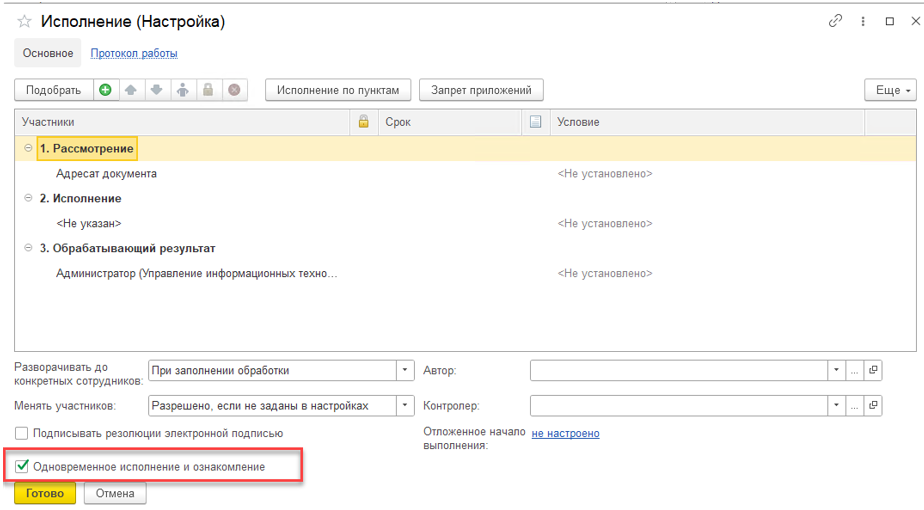The height and width of the screenshot is (510, 924).
Task: Click the responsible person icon in toolbar
Action: click(182, 90)
